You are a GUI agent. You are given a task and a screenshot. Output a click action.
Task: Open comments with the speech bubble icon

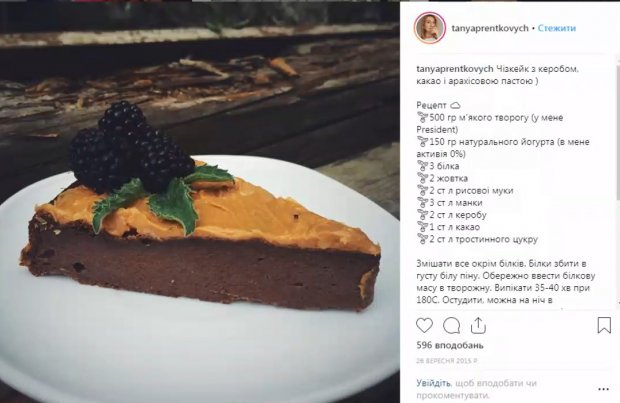[451, 326]
